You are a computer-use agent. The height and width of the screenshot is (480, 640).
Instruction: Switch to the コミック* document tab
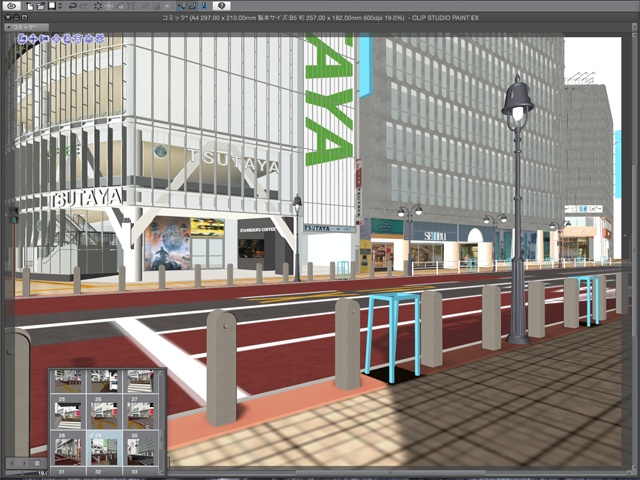tap(27, 27)
